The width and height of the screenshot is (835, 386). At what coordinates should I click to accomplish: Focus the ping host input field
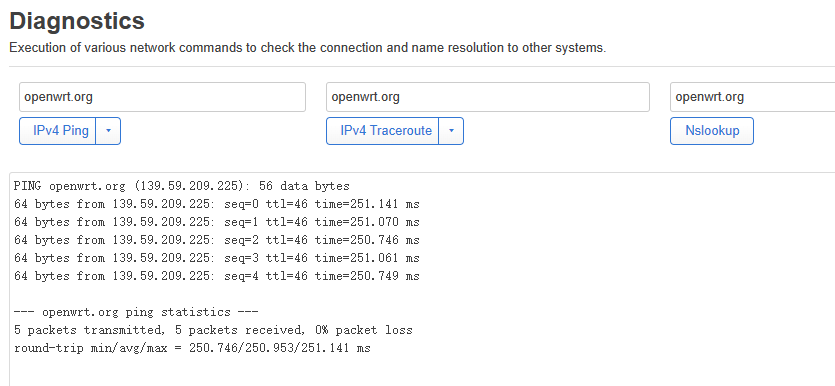[x=162, y=97]
